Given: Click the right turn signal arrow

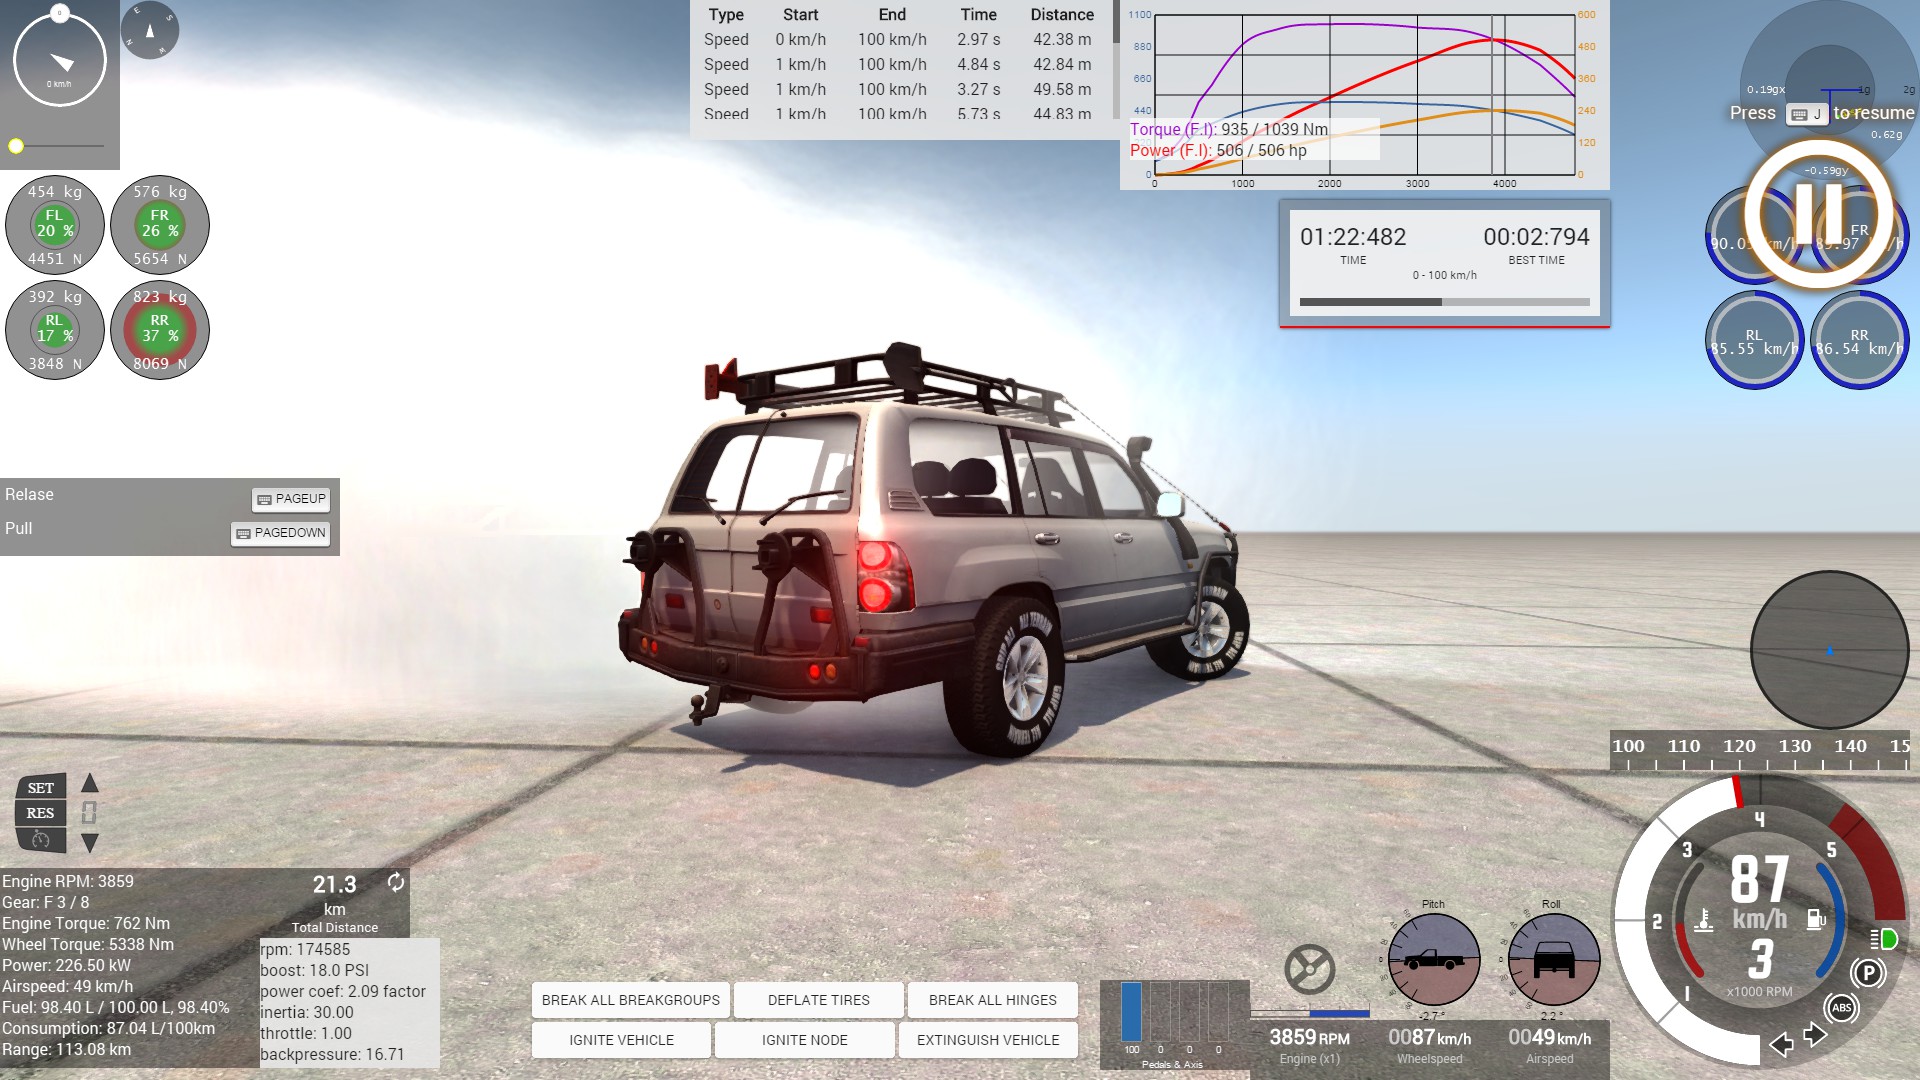Looking at the screenshot, I should tap(1815, 1035).
